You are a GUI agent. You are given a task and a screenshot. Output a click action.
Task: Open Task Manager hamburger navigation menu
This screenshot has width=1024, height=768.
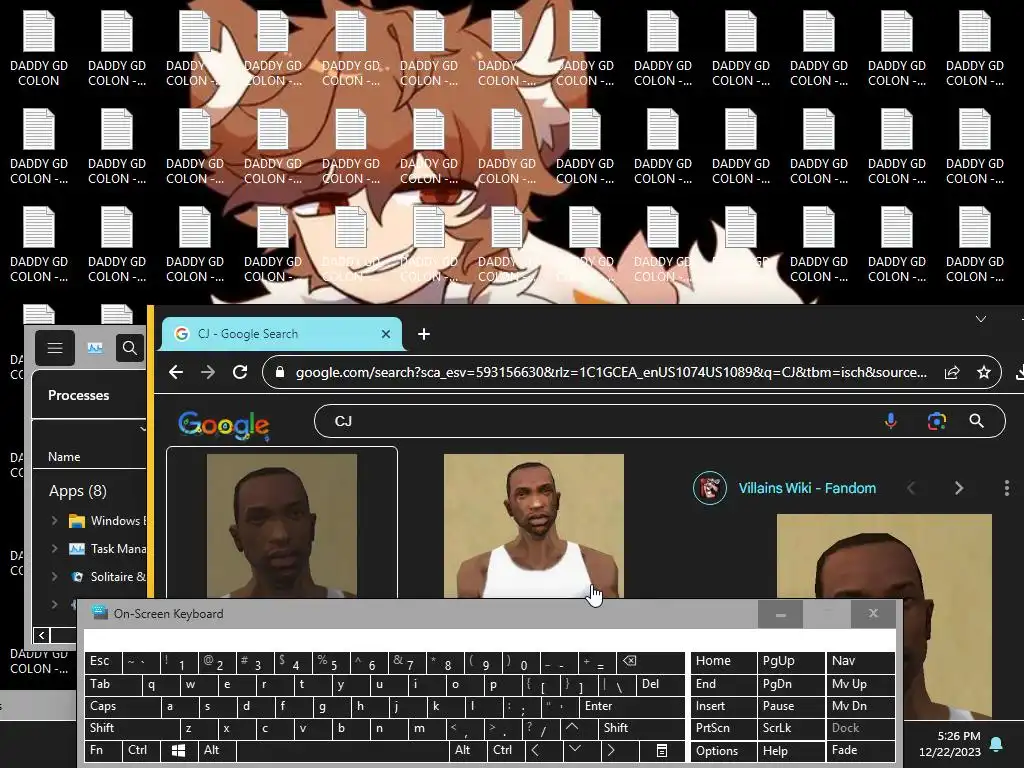[x=55, y=347]
